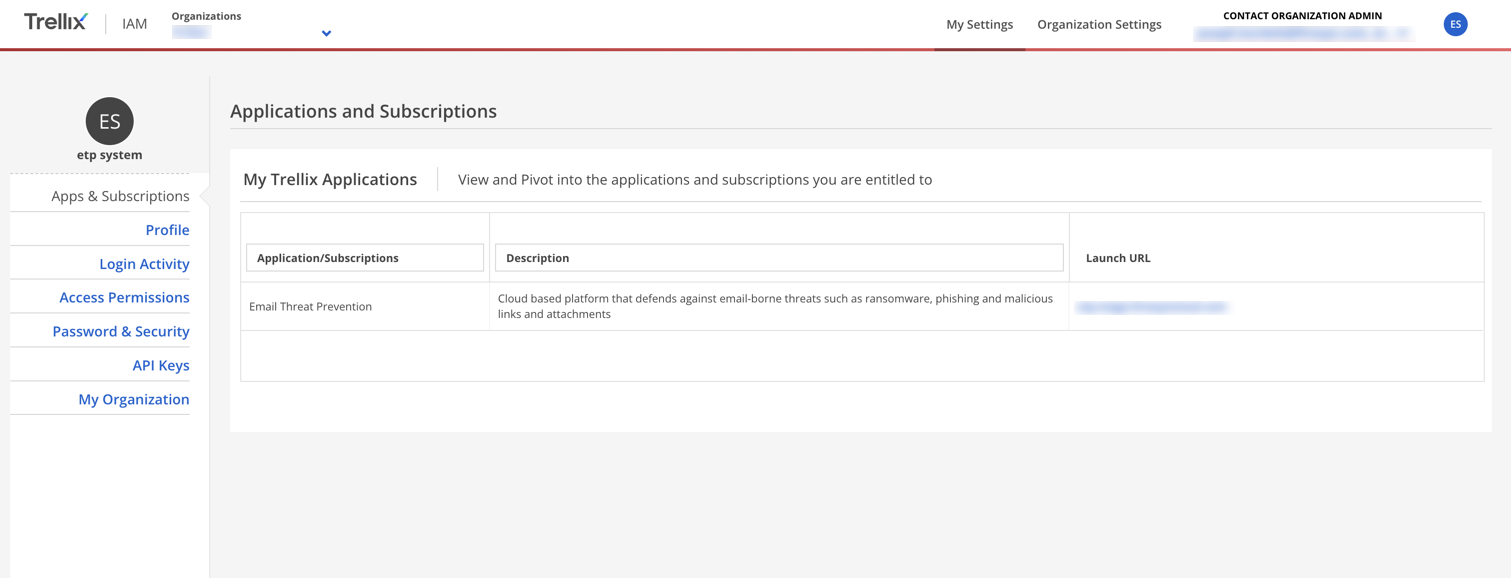The width and height of the screenshot is (1511, 578).
Task: Click the Application/Subscriptions filter field
Action: 365,258
